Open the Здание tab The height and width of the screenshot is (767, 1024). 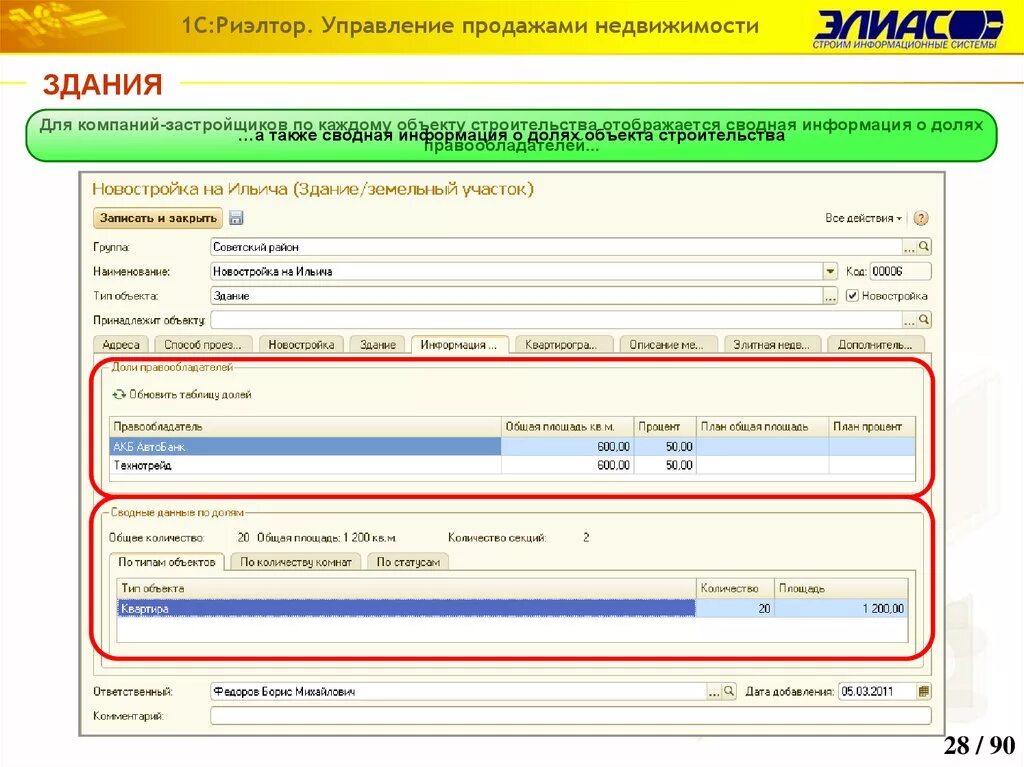(377, 344)
